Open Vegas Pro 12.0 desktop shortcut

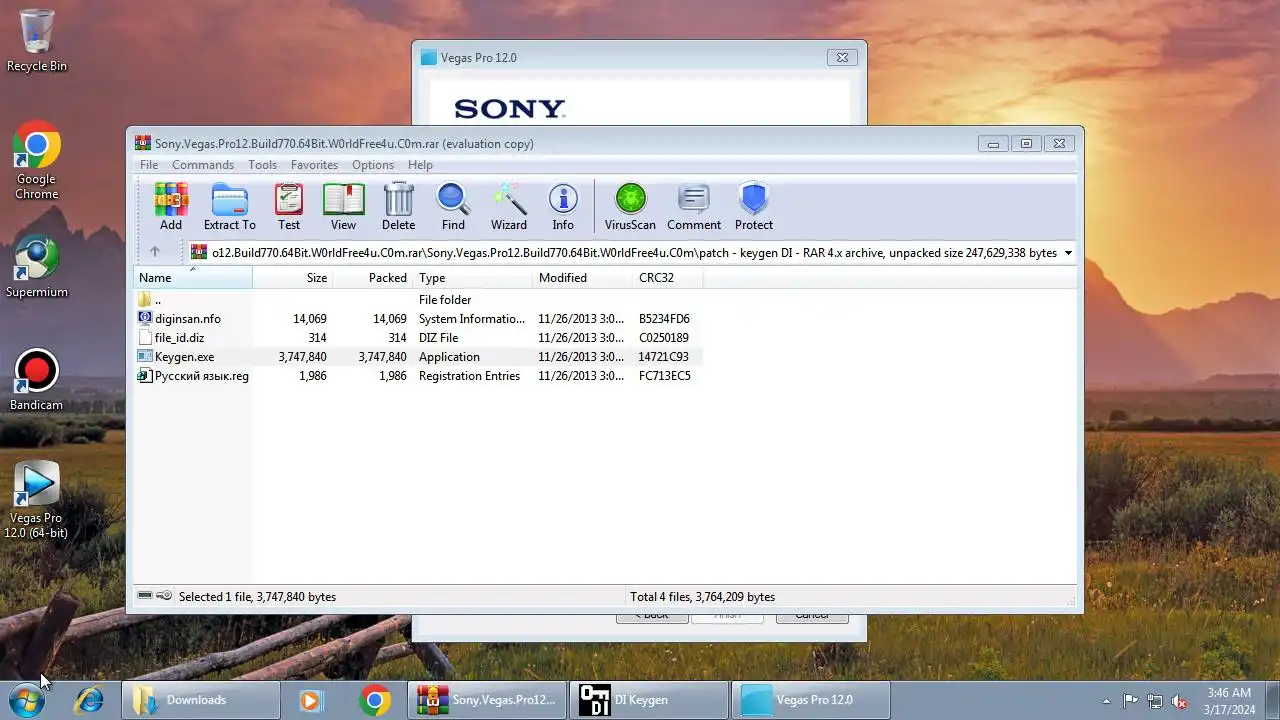pos(37,500)
